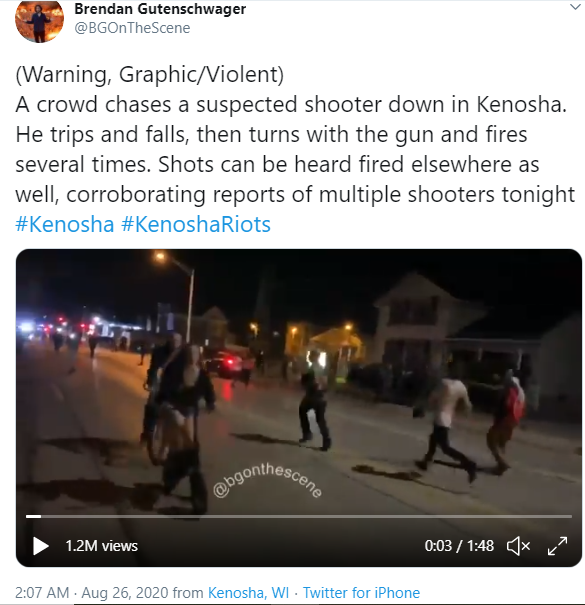The height and width of the screenshot is (605, 585).
Task: Open the tweet timestamp 2:07 AM
Action: 42,592
